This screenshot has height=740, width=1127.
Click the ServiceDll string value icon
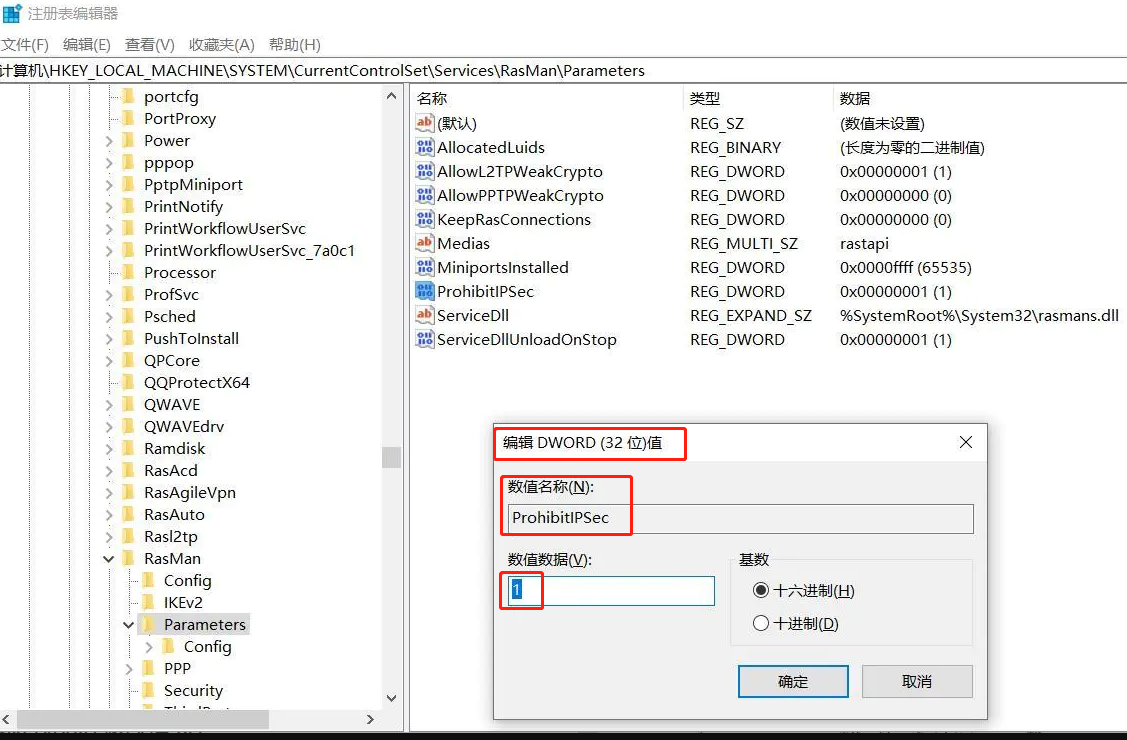[425, 316]
